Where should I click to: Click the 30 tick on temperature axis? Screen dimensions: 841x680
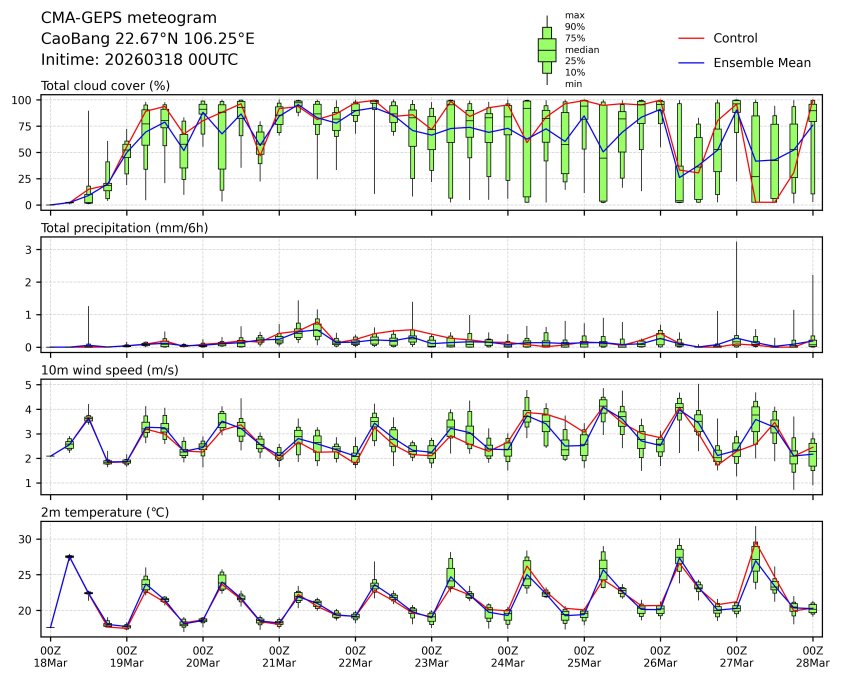point(29,539)
